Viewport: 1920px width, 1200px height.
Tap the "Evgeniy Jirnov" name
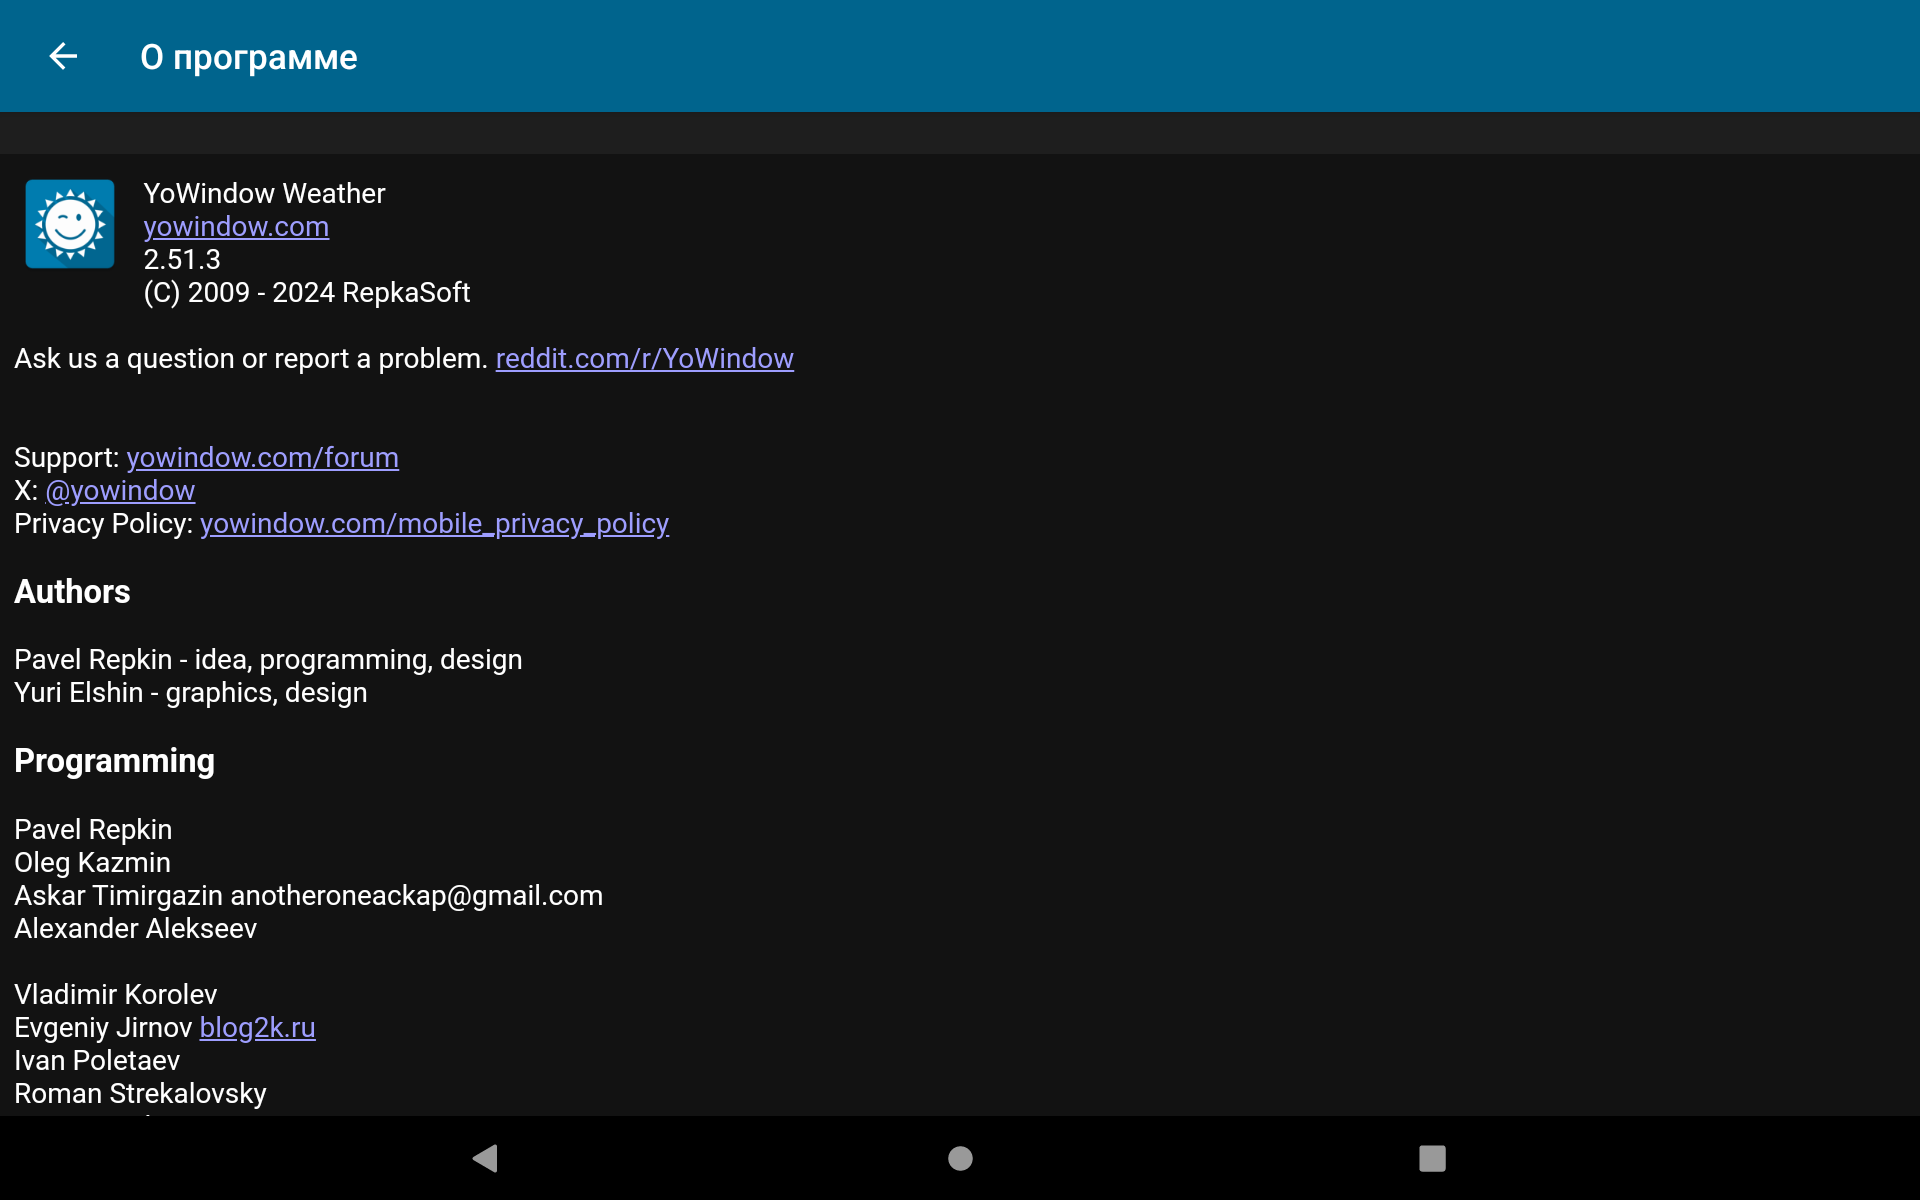(103, 1028)
